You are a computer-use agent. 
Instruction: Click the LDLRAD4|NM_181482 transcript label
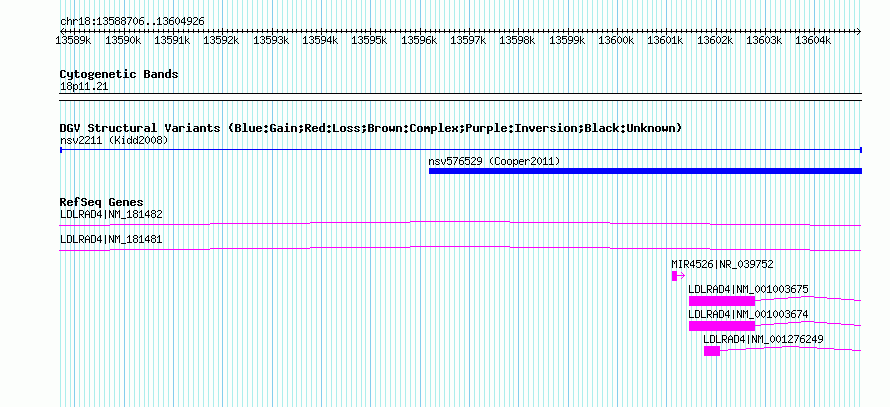[111, 215]
